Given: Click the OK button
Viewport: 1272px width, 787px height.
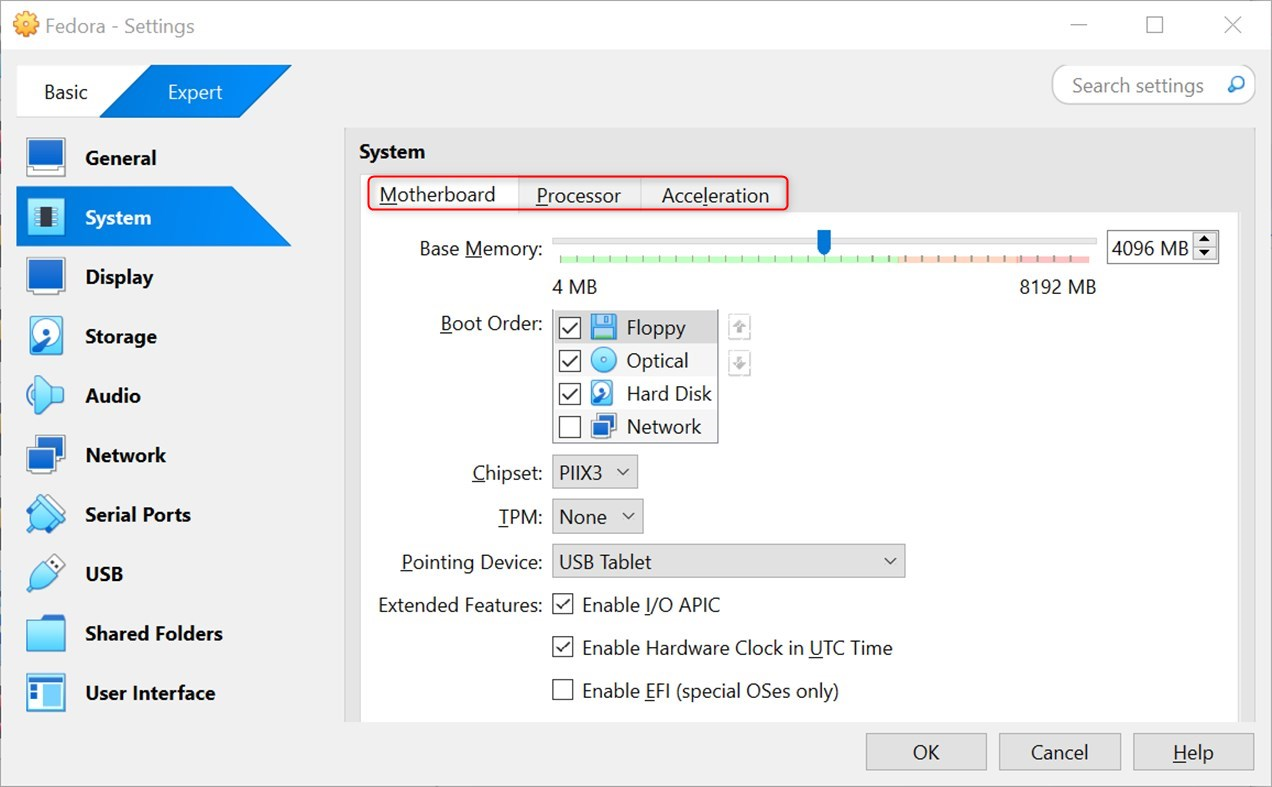Looking at the screenshot, I should [926, 752].
